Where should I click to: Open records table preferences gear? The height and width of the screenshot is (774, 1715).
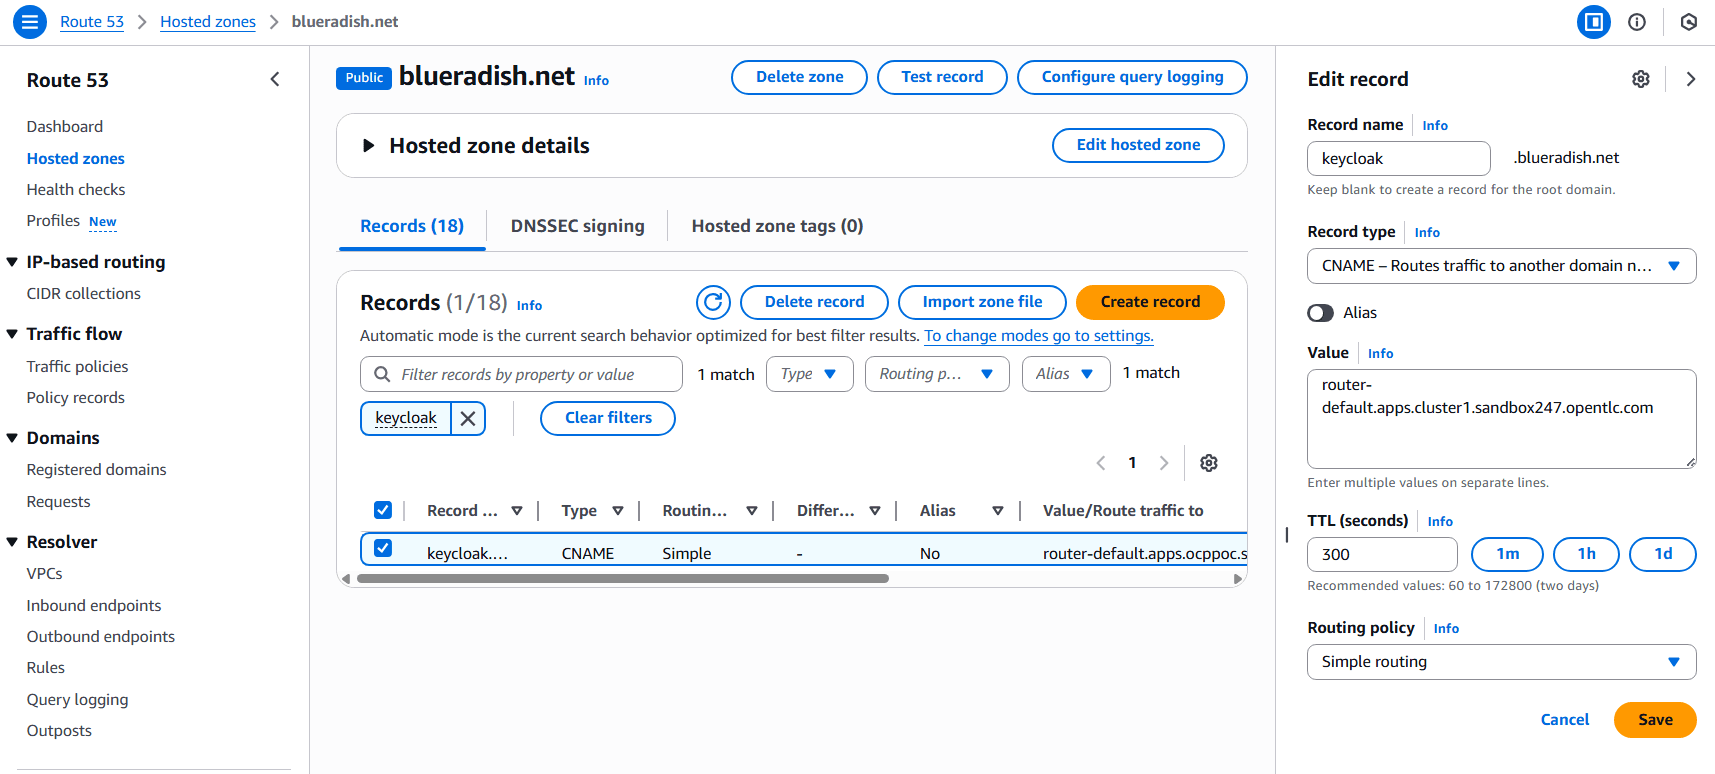point(1209,463)
